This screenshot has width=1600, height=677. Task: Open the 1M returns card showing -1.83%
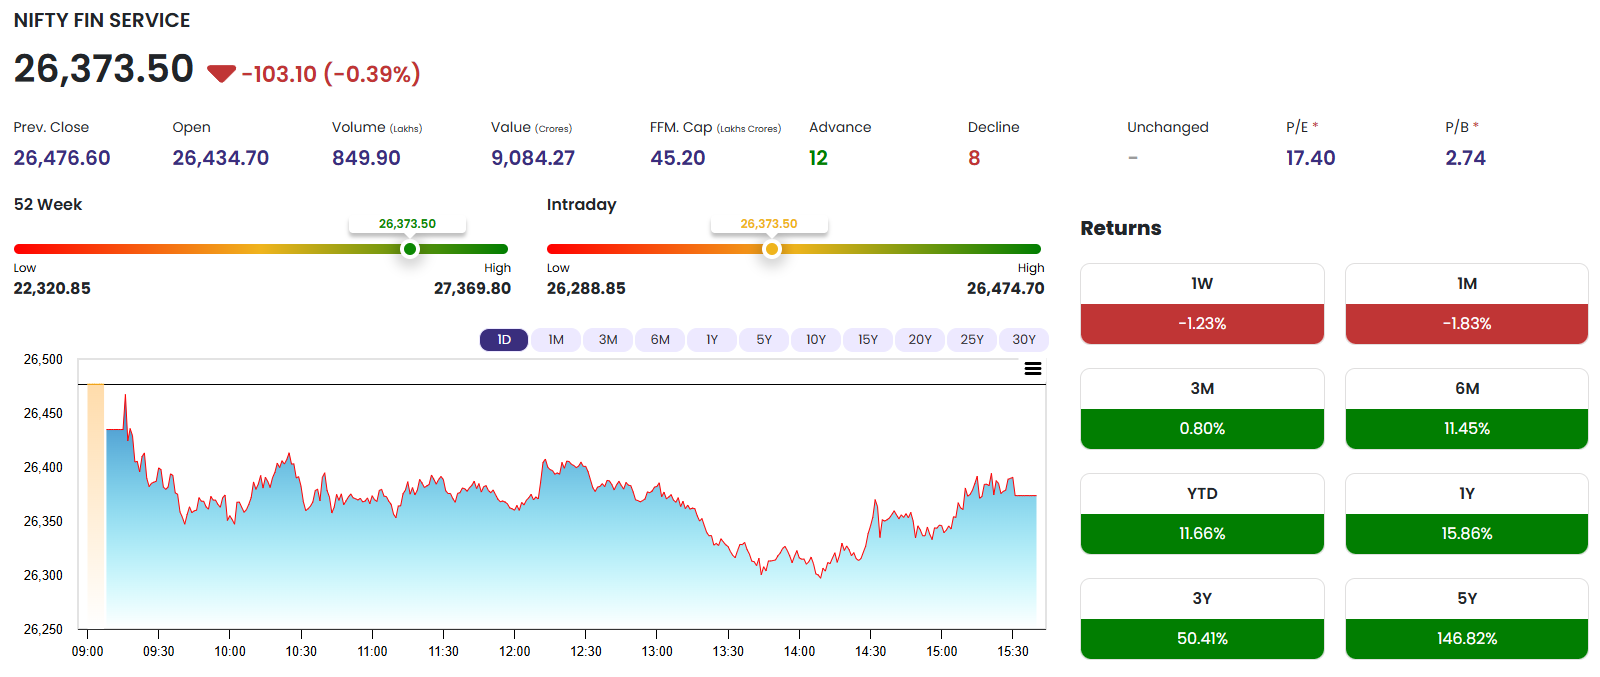click(x=1467, y=304)
